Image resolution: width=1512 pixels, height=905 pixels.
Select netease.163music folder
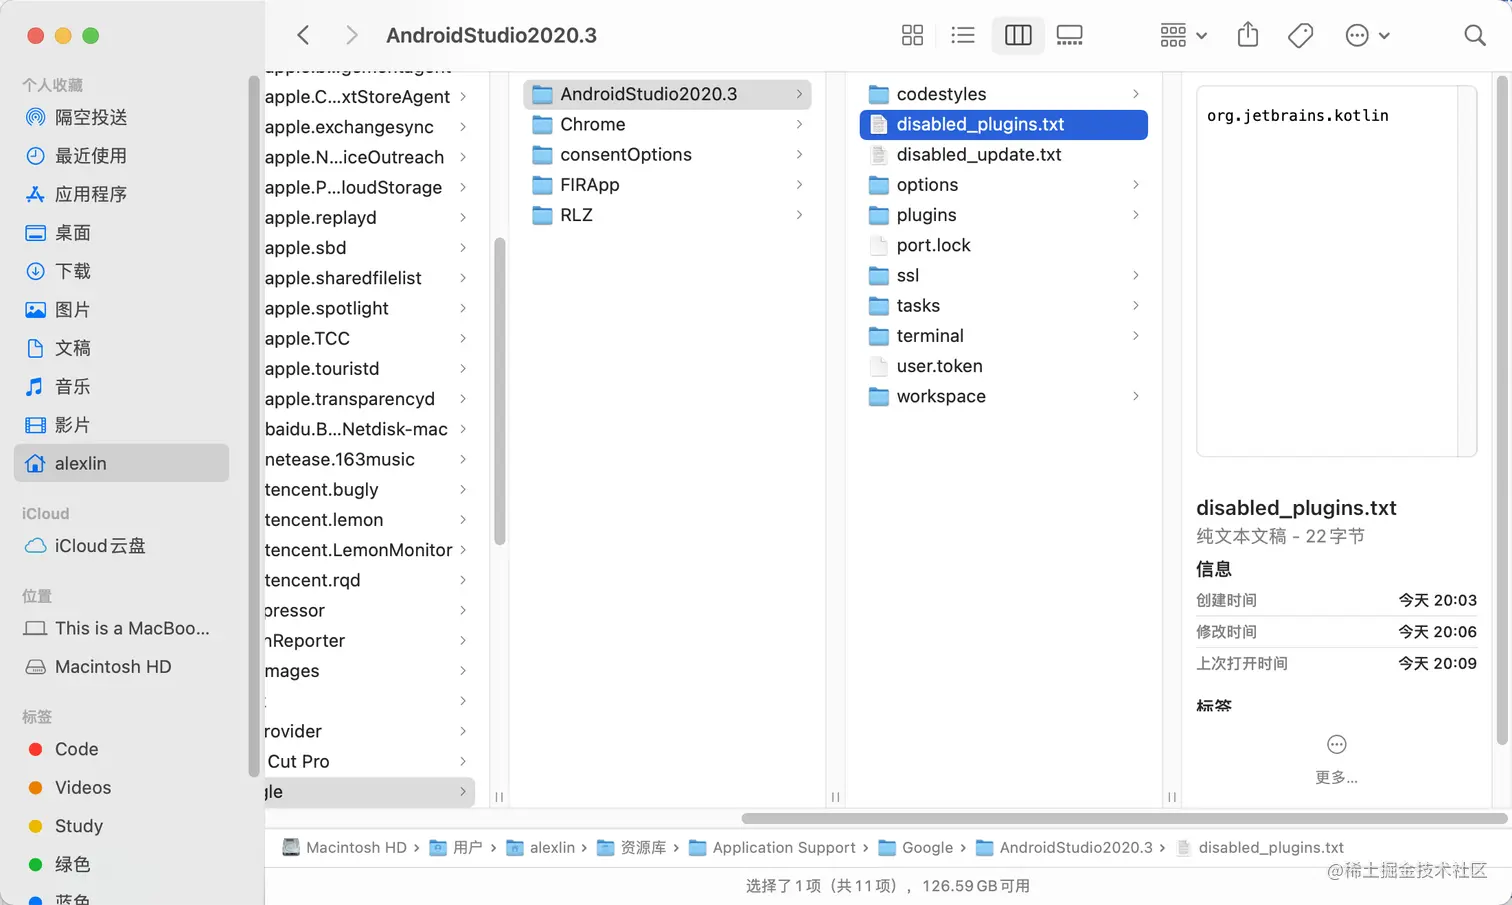click(x=369, y=459)
